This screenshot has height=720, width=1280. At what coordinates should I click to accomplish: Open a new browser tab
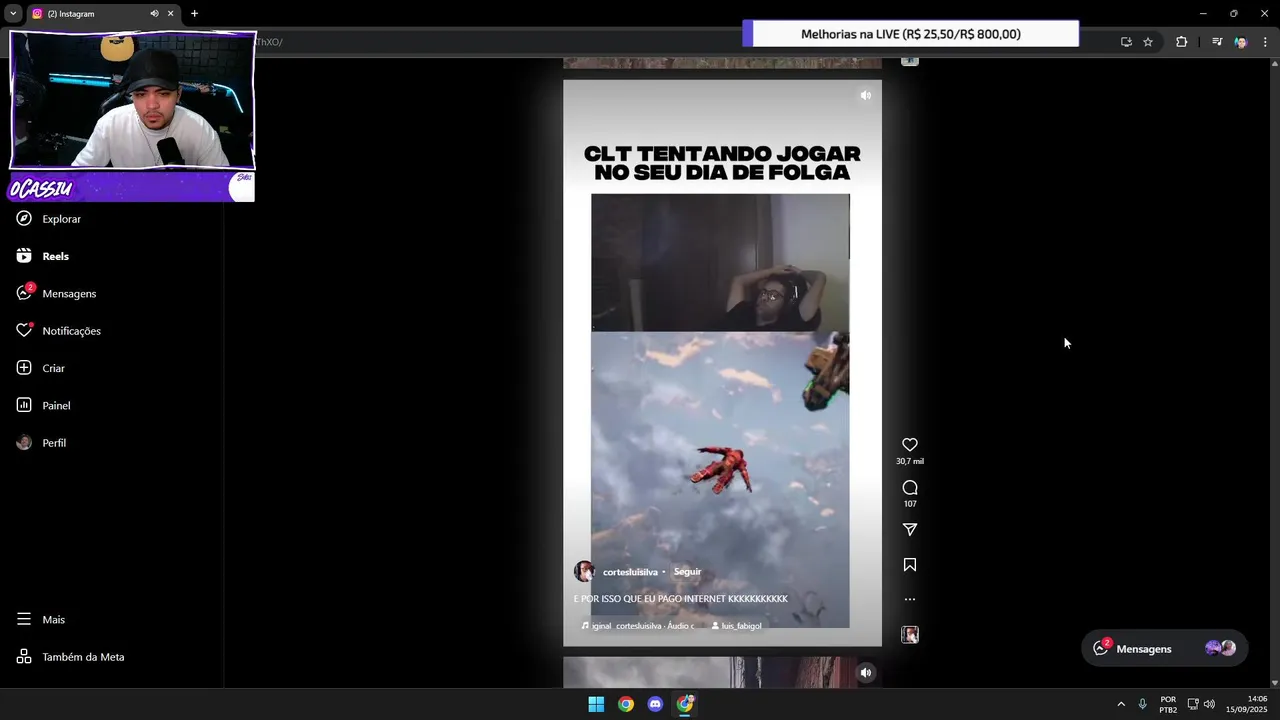pos(194,14)
